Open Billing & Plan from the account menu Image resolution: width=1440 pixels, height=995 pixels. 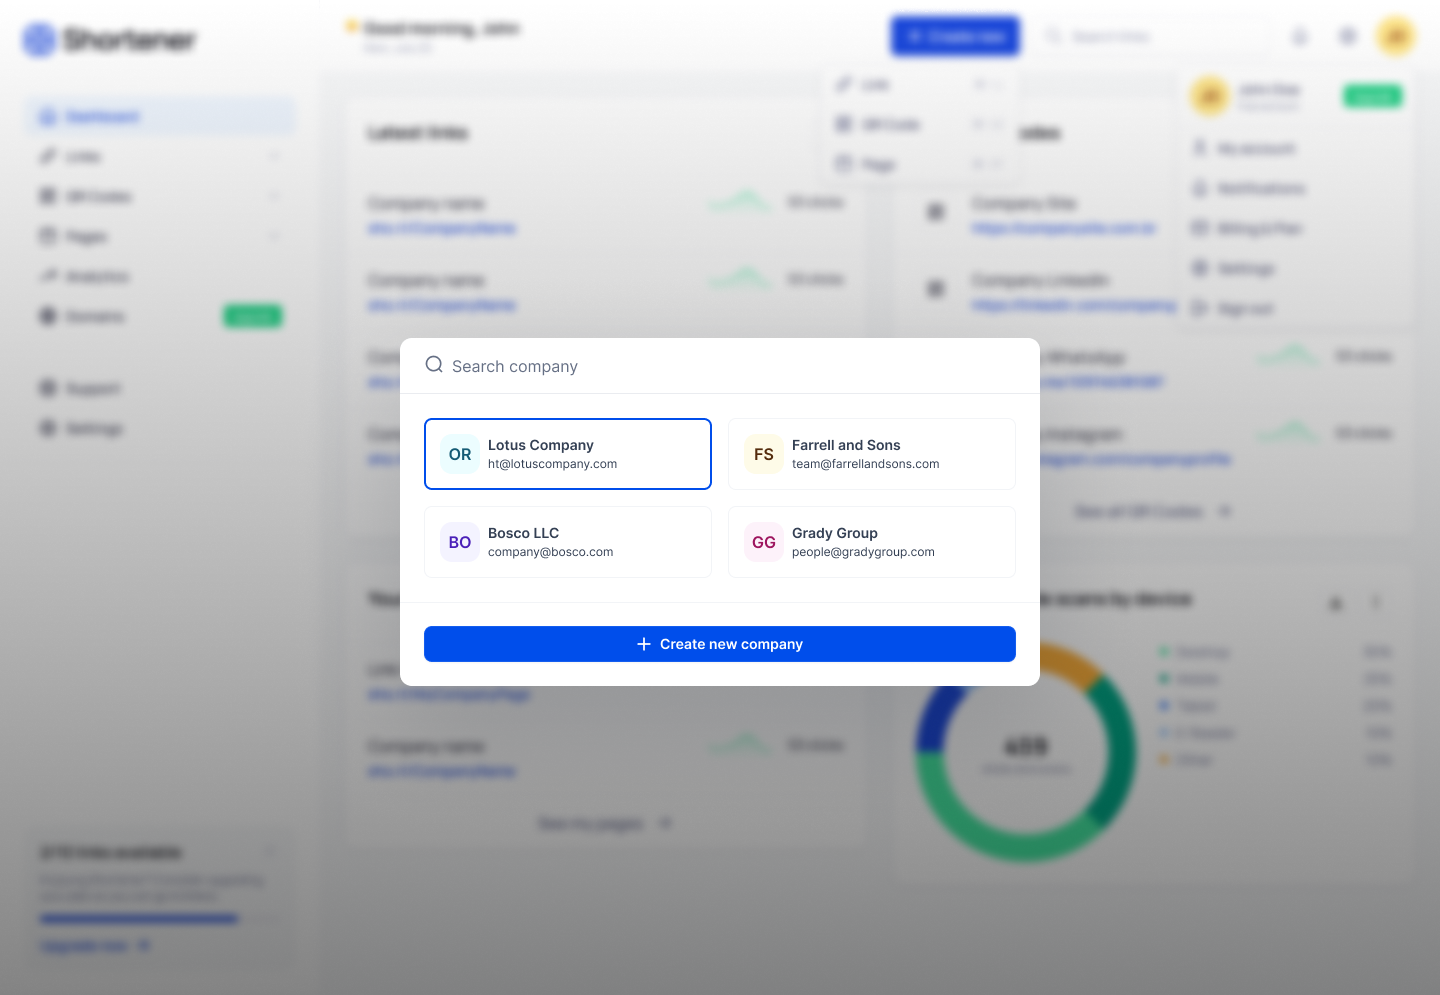(x=1253, y=228)
